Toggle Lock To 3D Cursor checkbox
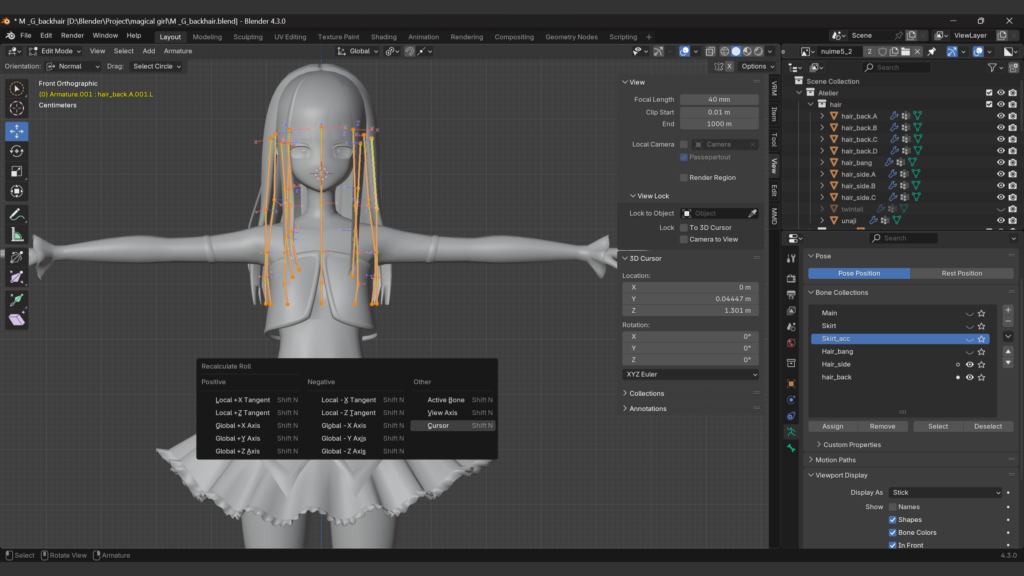 click(x=684, y=227)
